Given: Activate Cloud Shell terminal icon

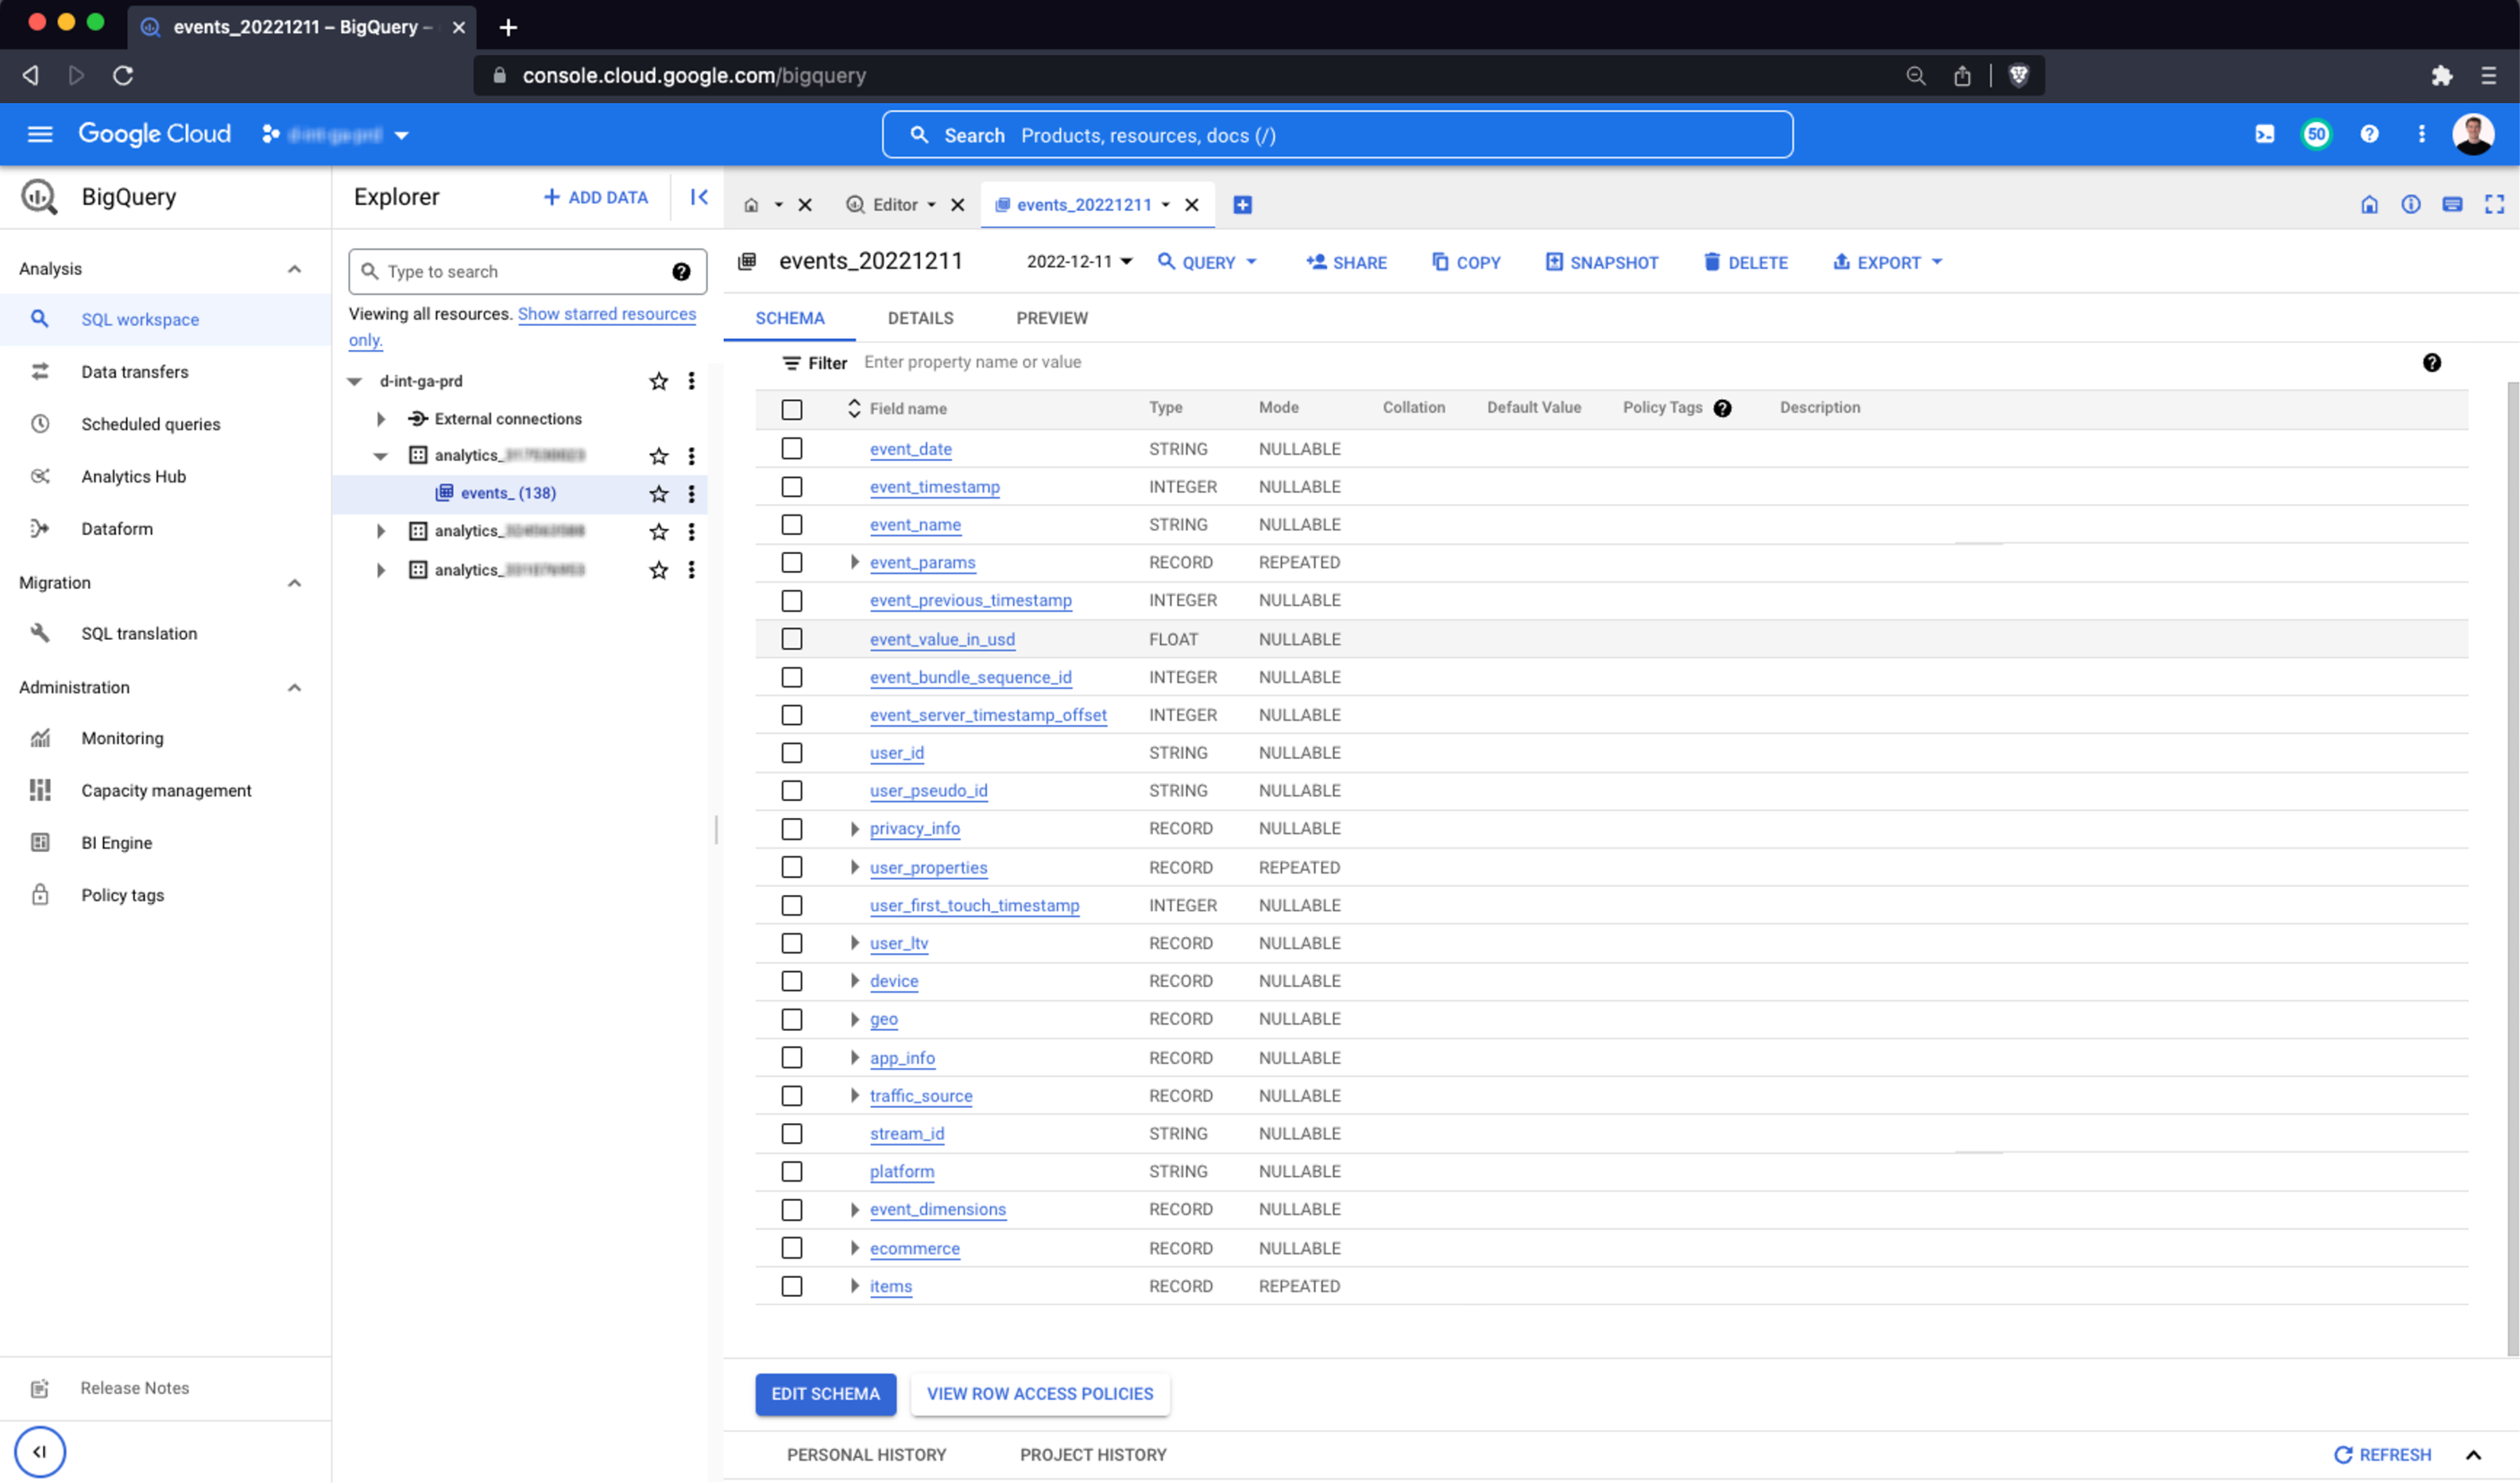Looking at the screenshot, I should 2265,134.
